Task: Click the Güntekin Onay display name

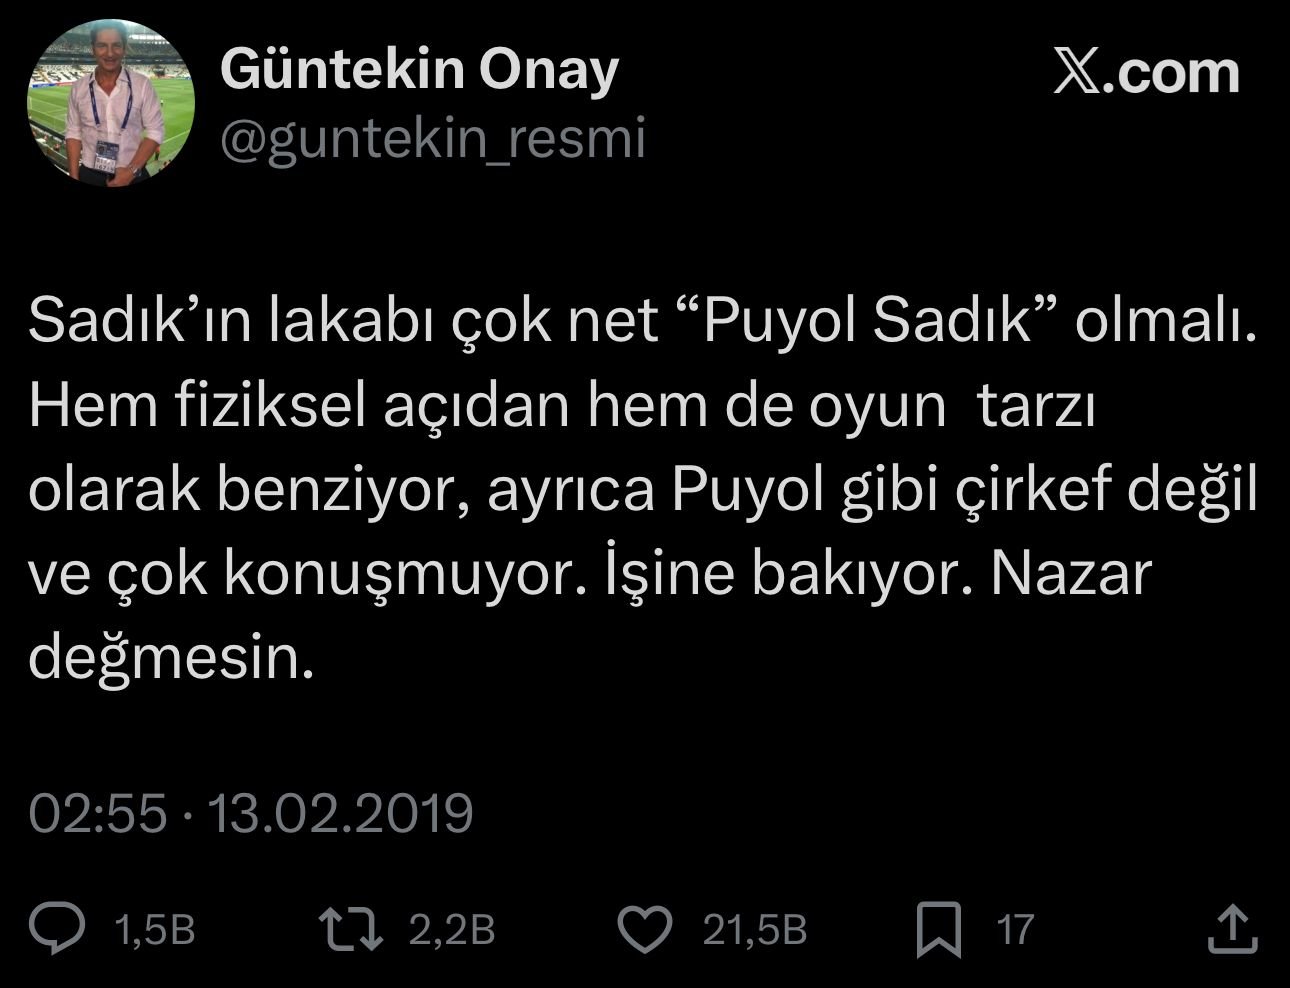Action: click(419, 70)
